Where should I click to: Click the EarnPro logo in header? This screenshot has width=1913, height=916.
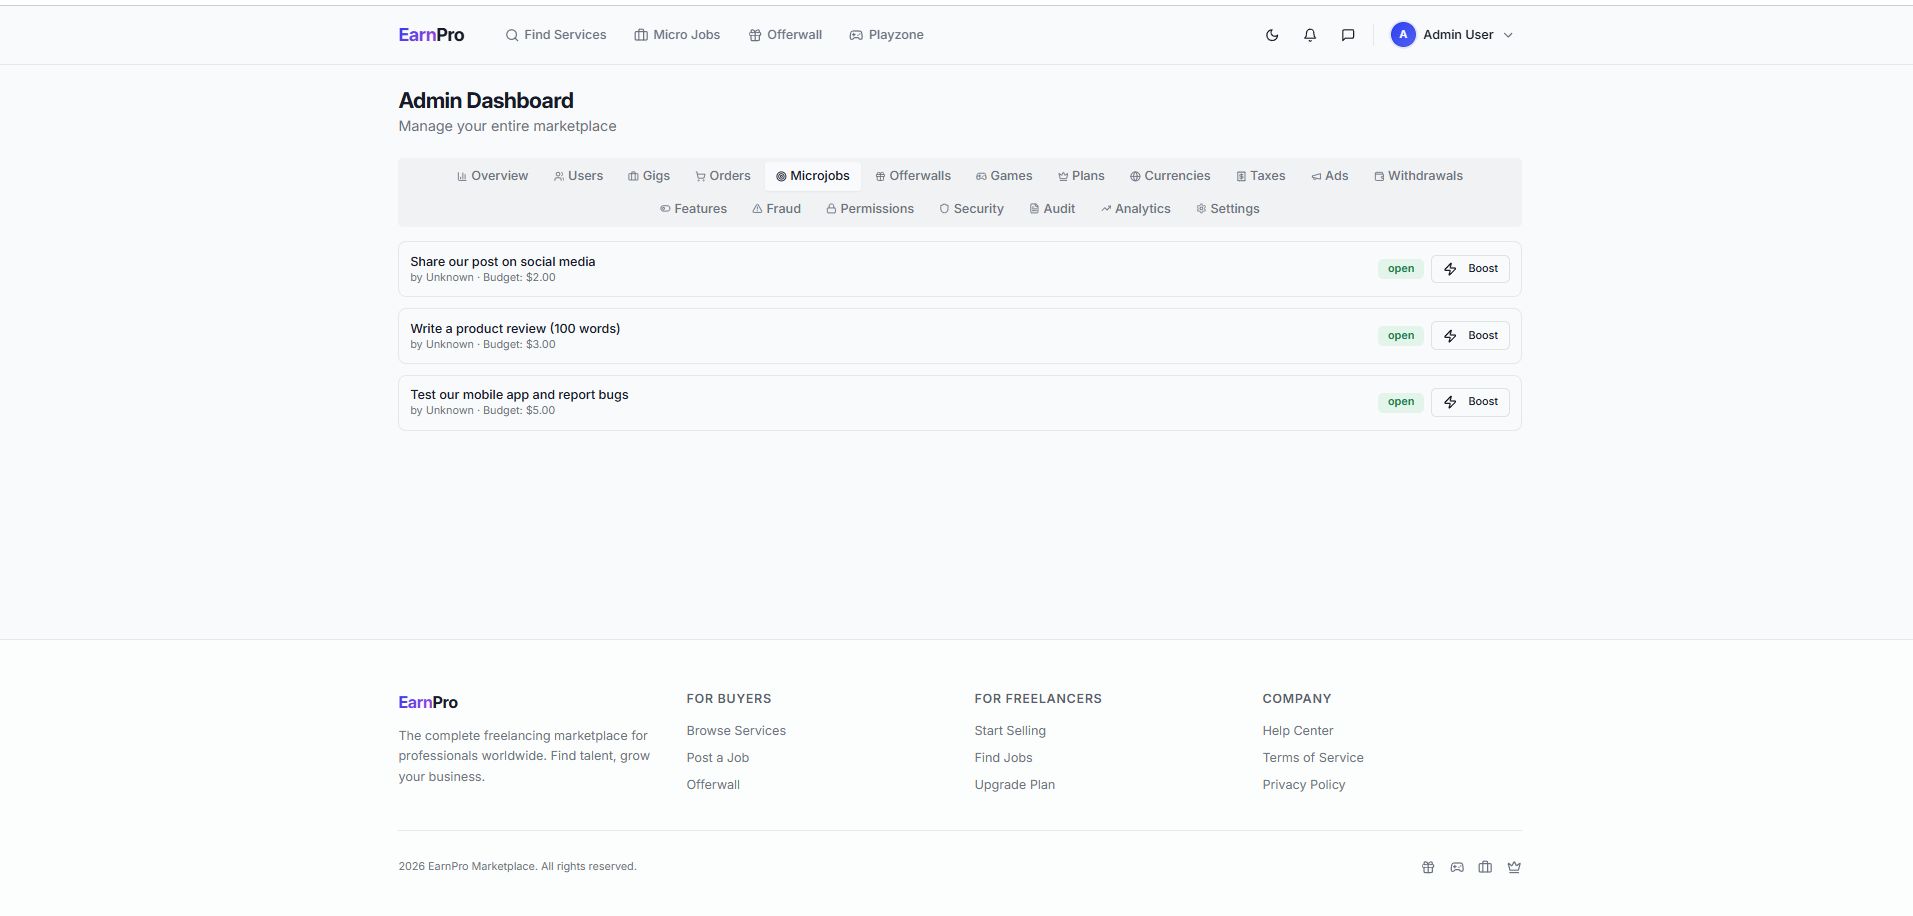click(x=431, y=35)
